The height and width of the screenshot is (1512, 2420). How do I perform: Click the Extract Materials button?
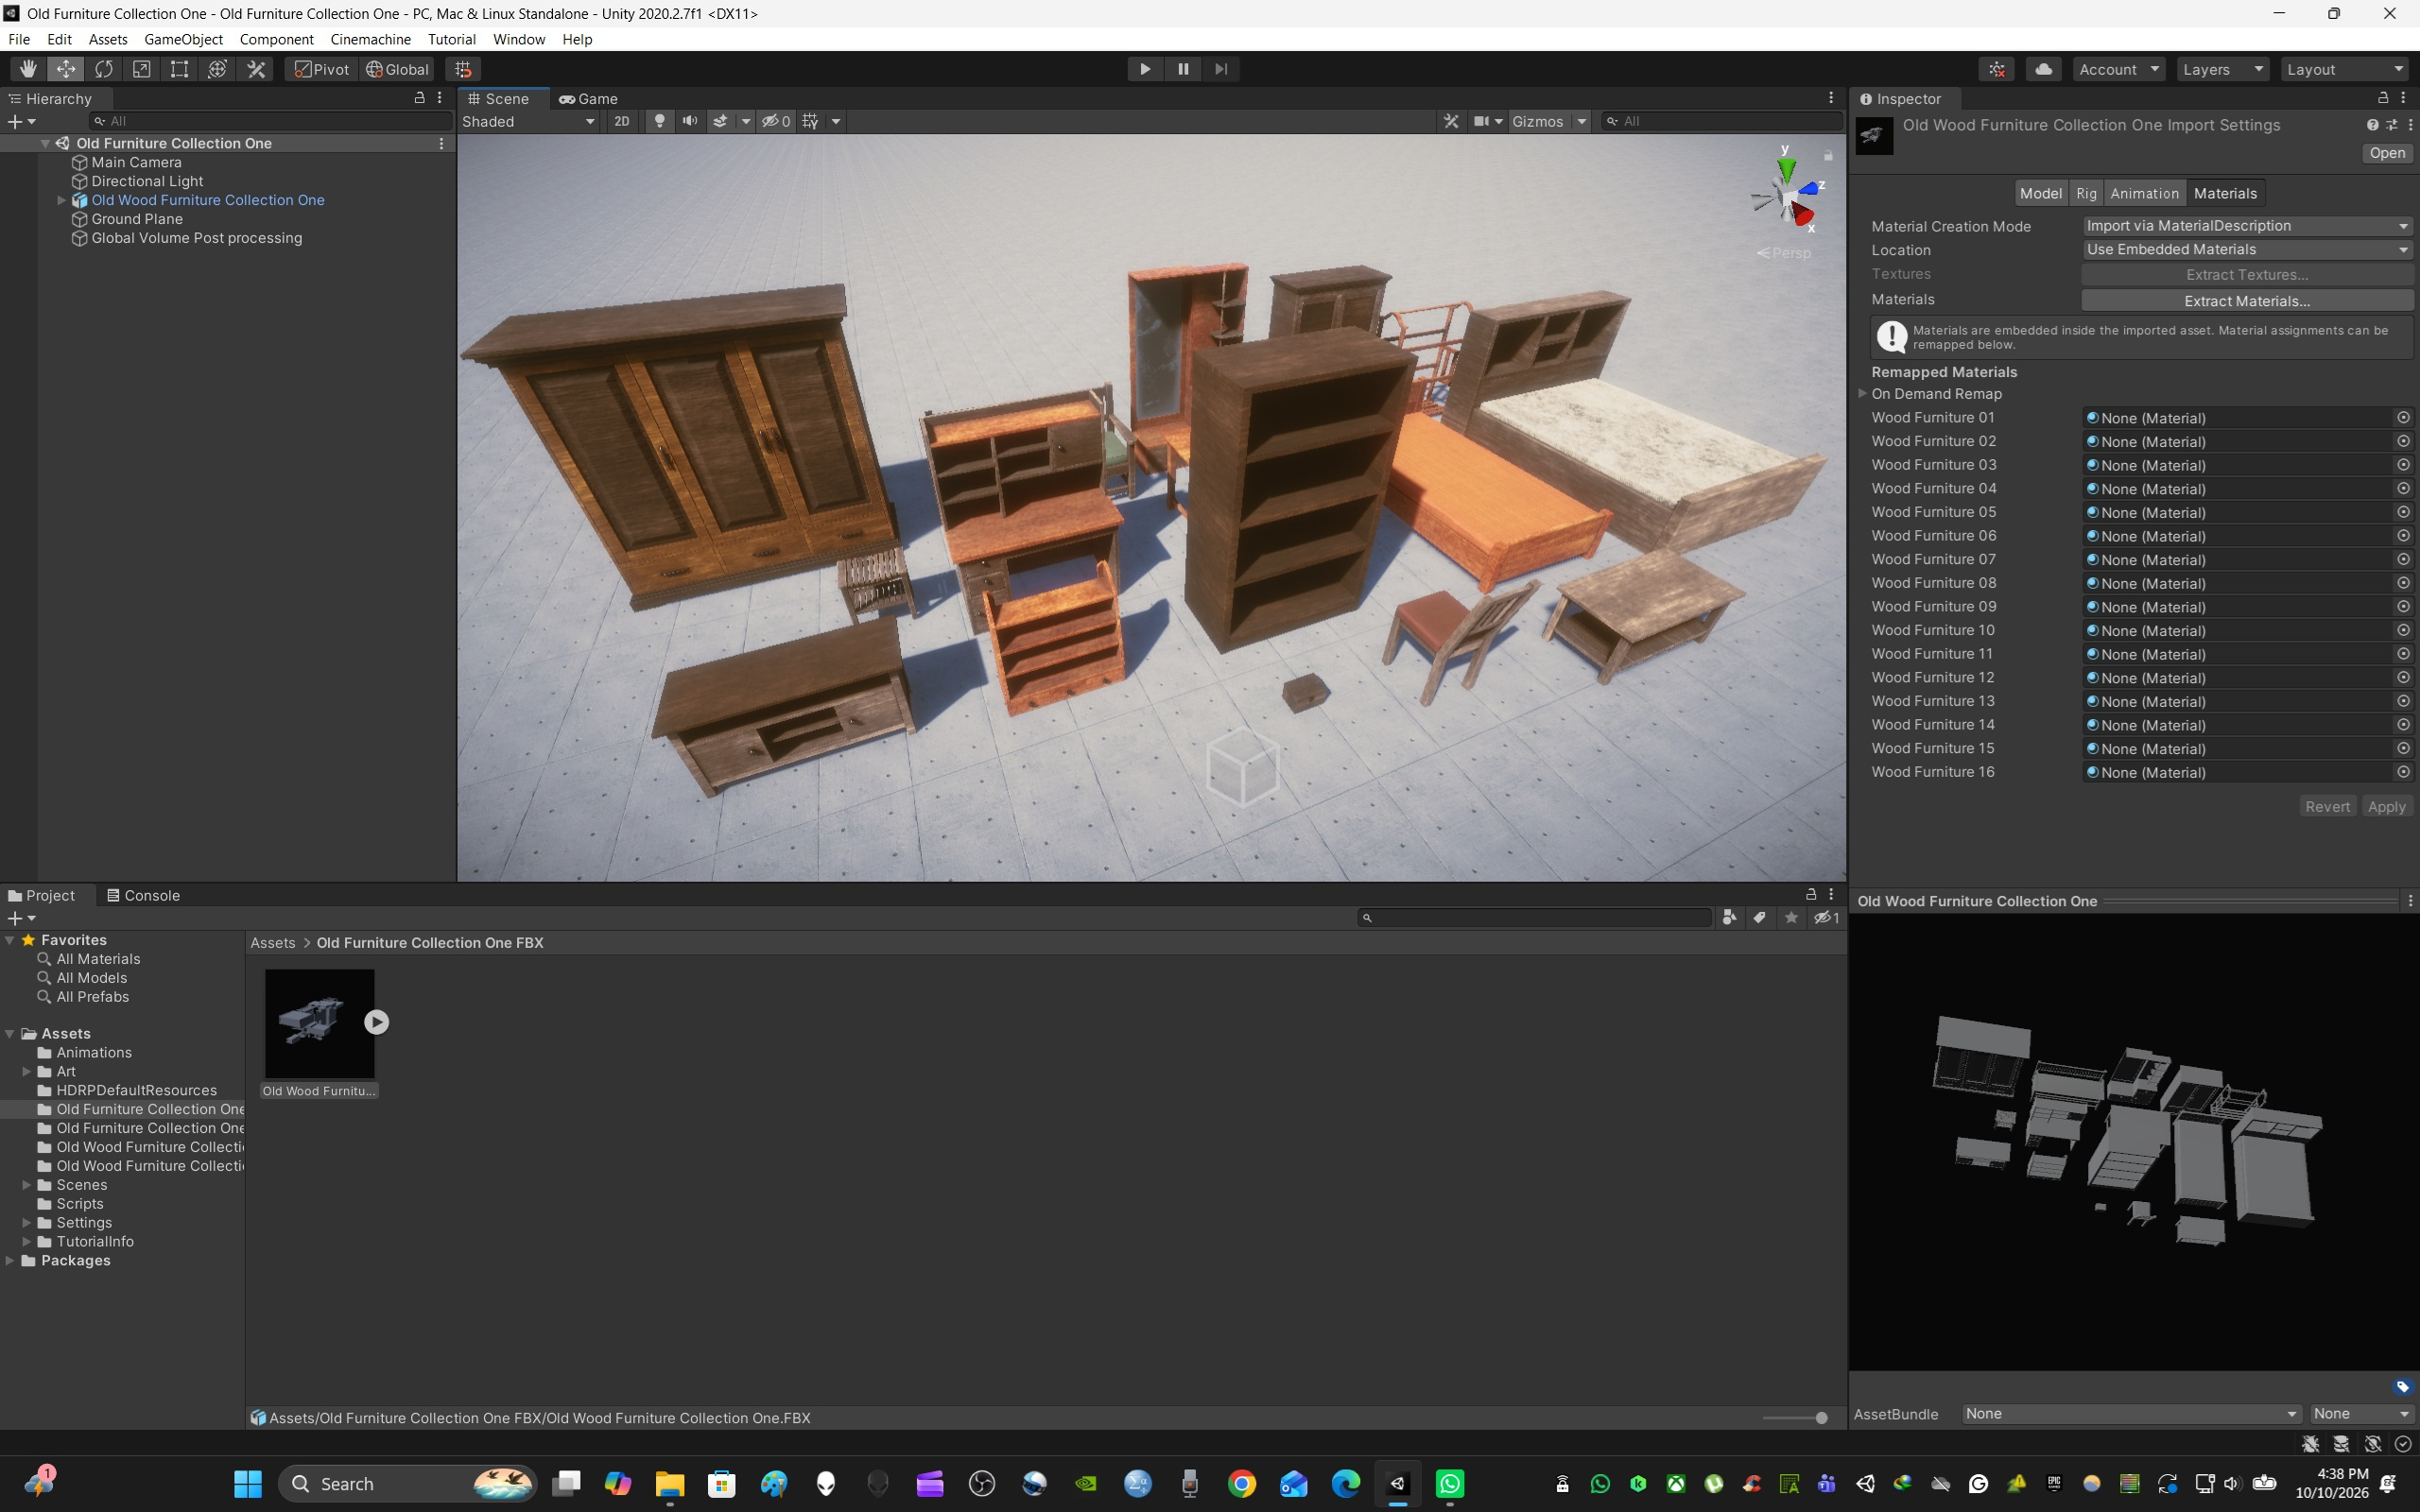pos(2247,300)
